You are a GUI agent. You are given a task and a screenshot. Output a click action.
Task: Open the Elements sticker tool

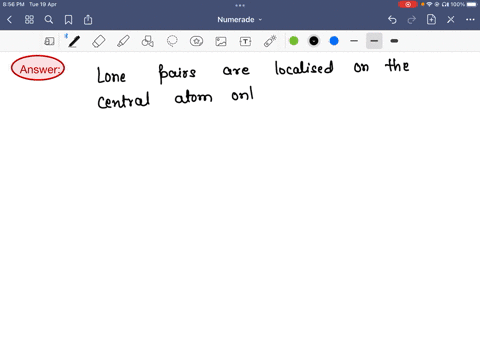pos(196,41)
